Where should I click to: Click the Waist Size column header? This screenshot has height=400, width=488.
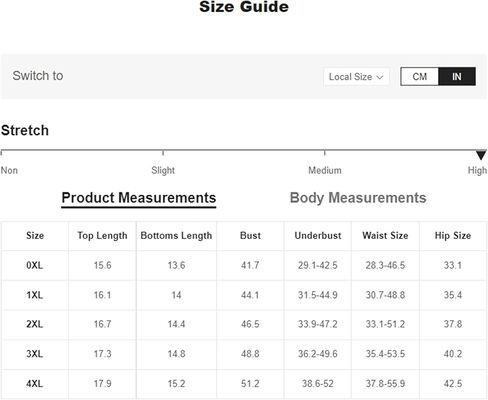coord(385,236)
